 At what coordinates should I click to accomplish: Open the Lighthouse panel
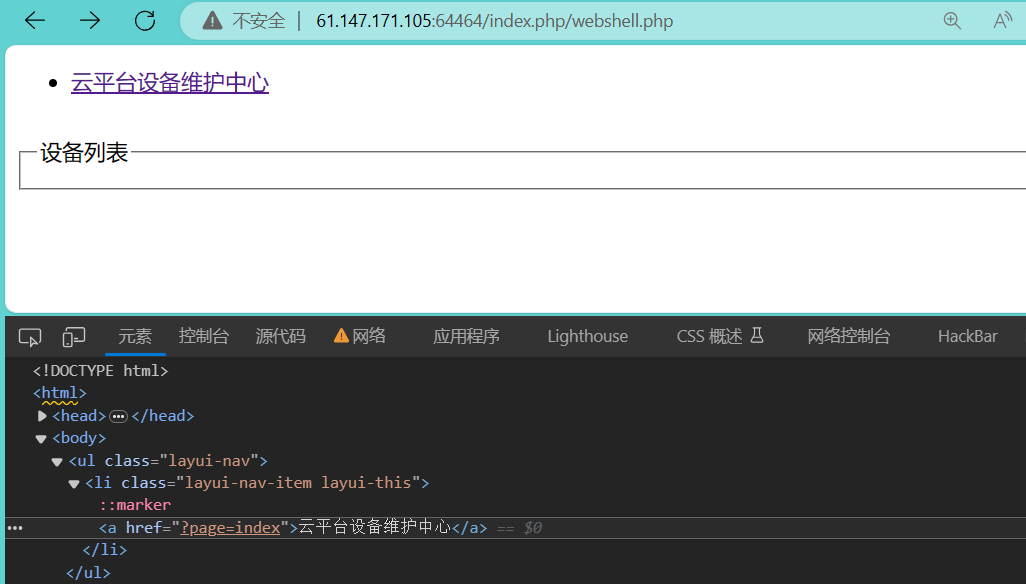coord(587,336)
